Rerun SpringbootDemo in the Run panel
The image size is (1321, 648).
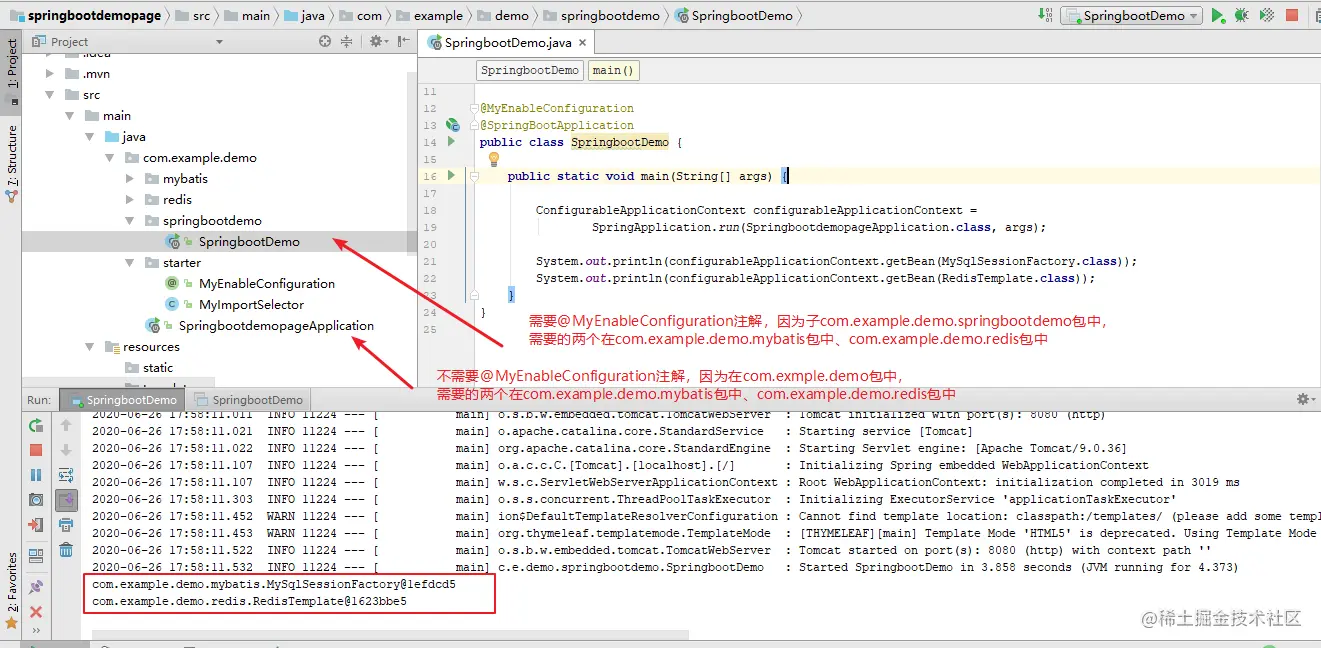(36, 425)
